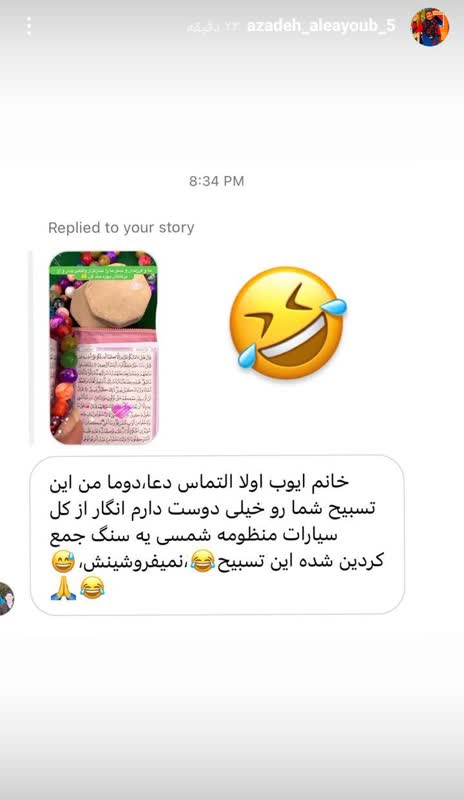Open the sender's small avatar beside message
The width and height of the screenshot is (464, 800).
tap(6, 598)
